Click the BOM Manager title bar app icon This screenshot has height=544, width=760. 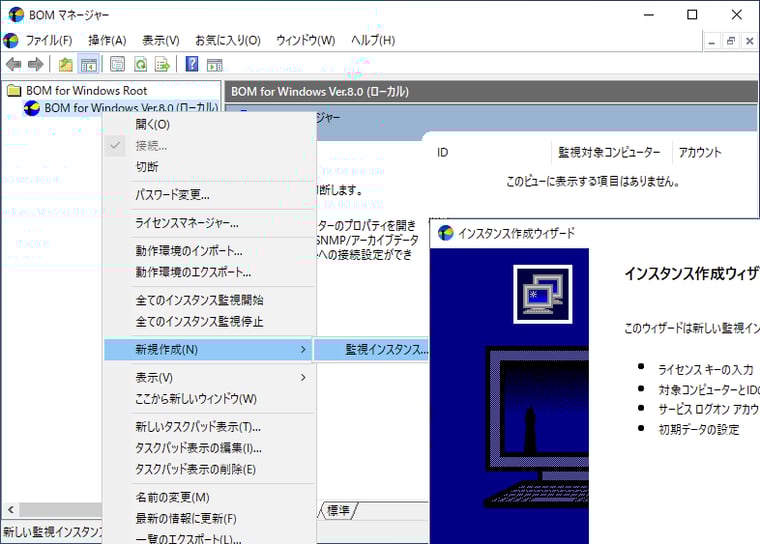(x=16, y=15)
